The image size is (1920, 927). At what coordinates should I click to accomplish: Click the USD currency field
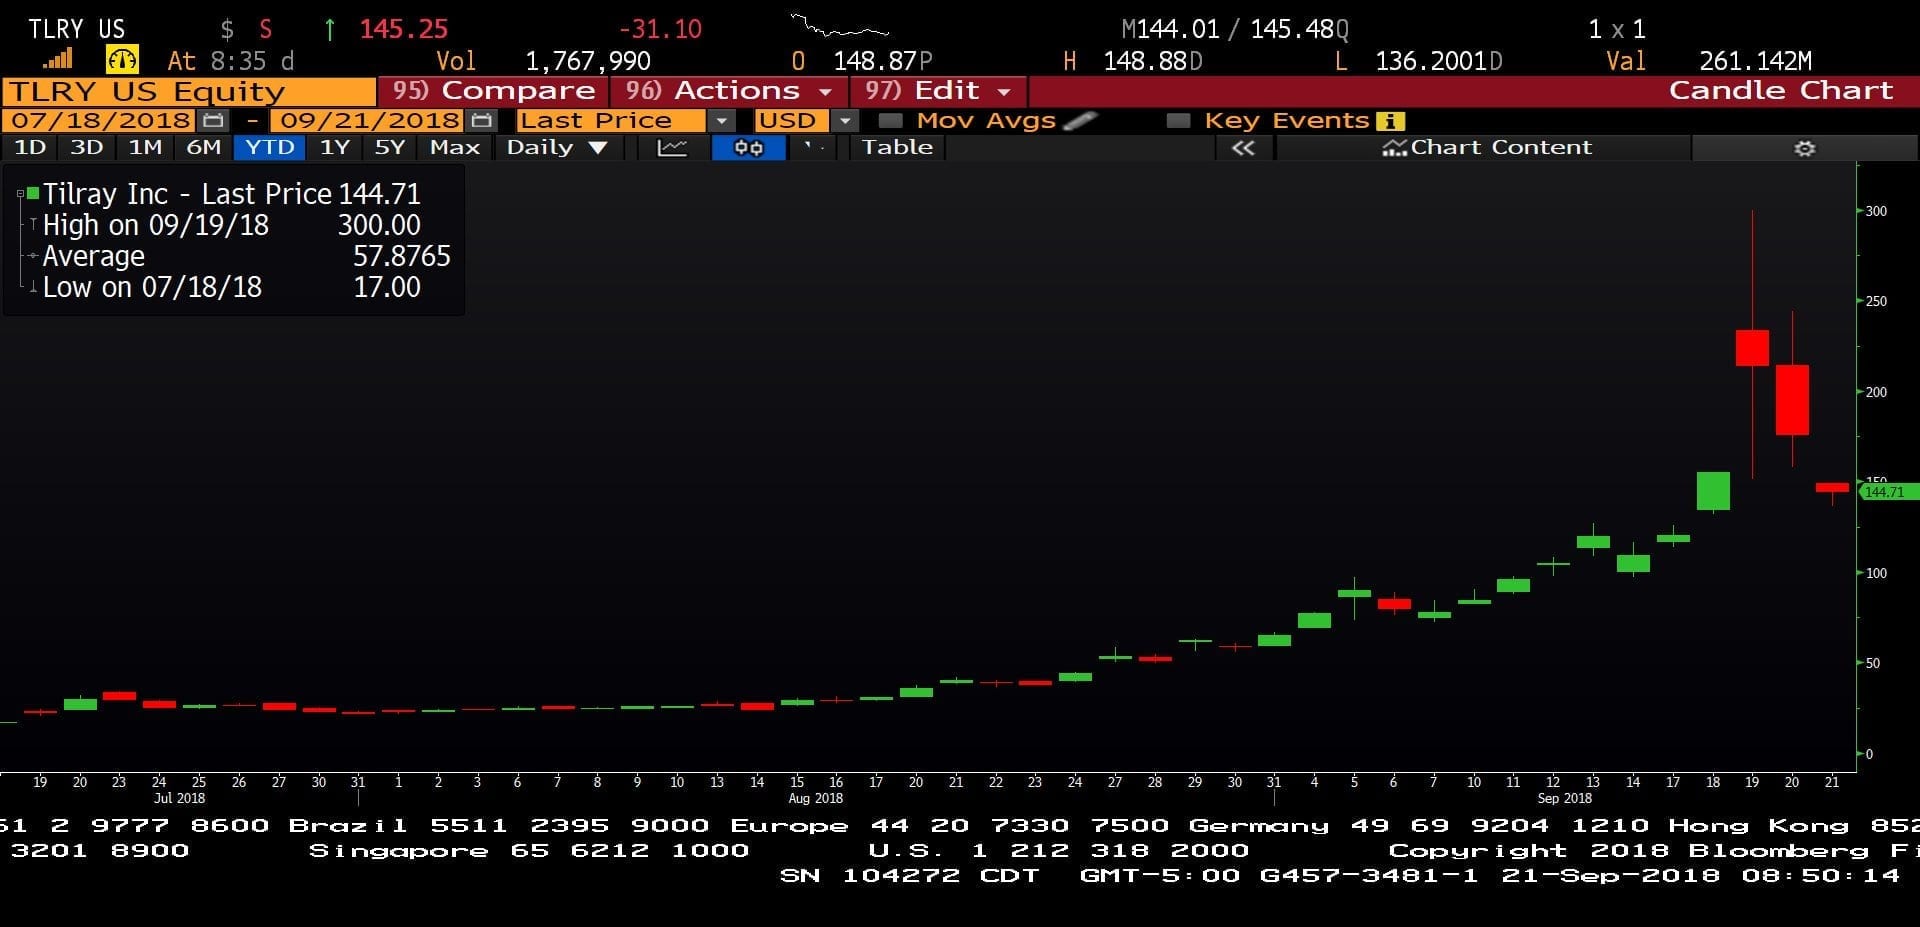[x=794, y=121]
